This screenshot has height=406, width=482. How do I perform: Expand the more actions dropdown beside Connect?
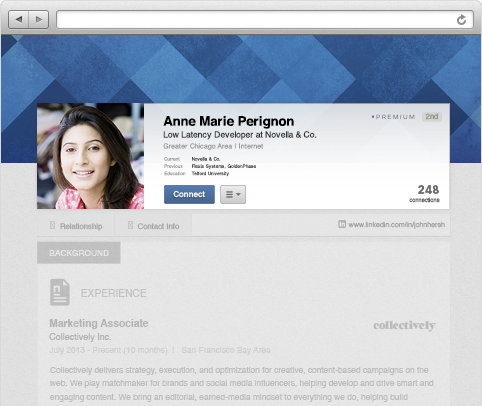point(233,194)
